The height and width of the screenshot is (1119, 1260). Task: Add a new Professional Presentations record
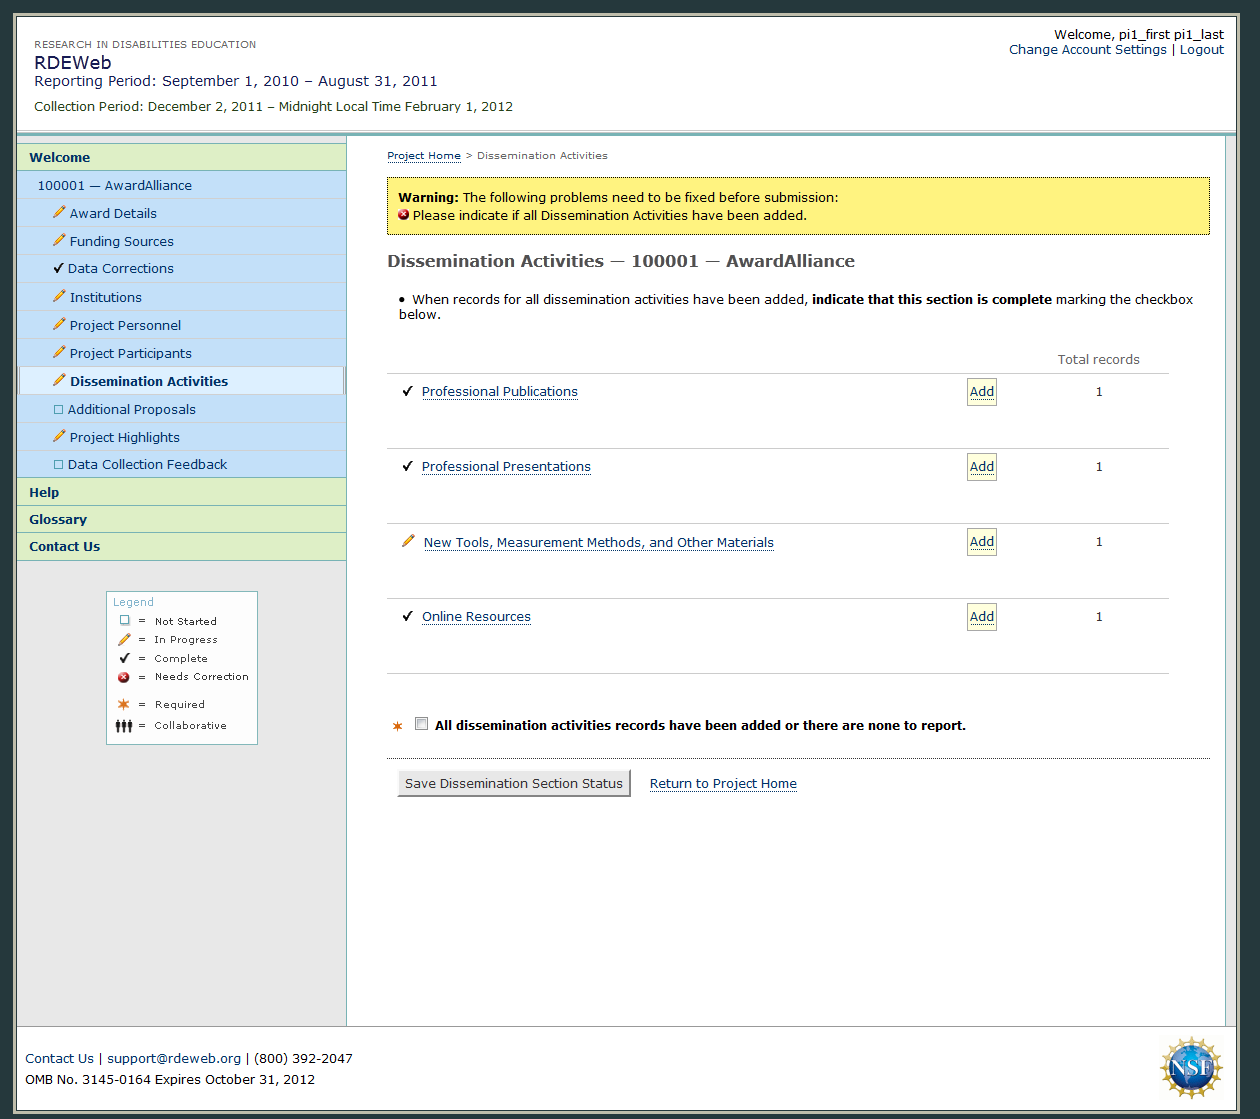[981, 467]
